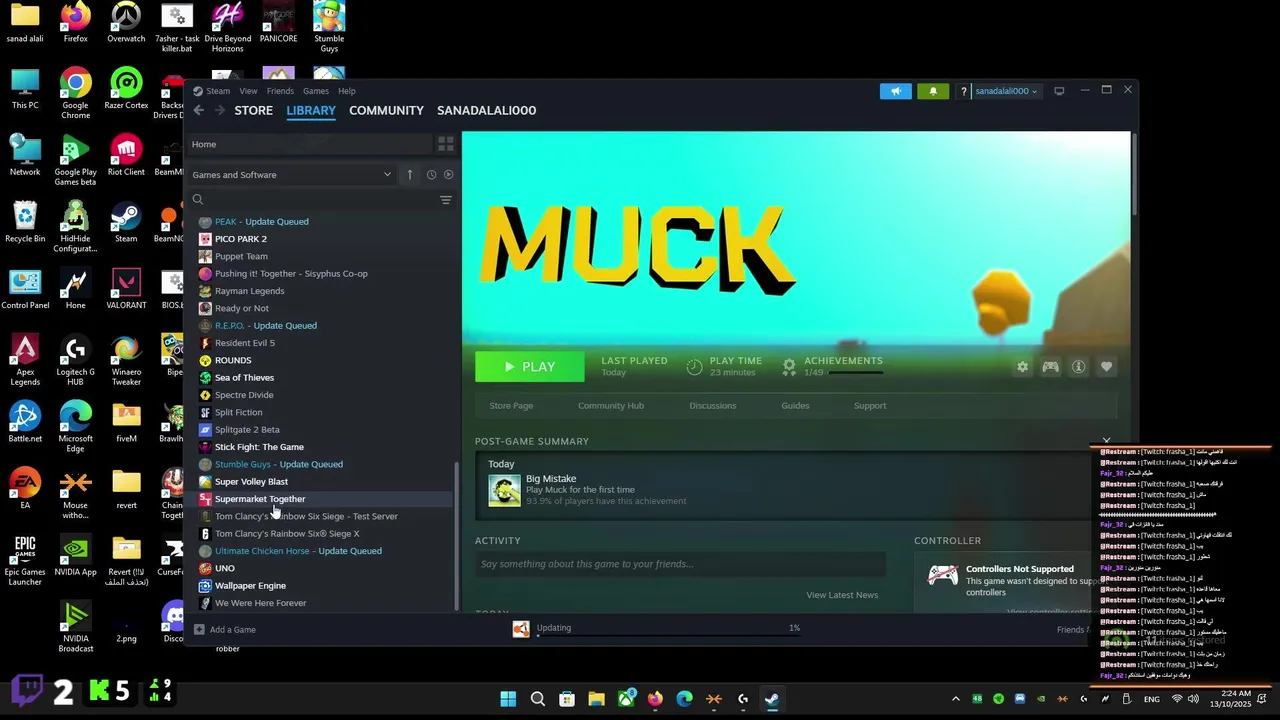Show Muck game info icon
1280x720 pixels.
pyautogui.click(x=1078, y=367)
